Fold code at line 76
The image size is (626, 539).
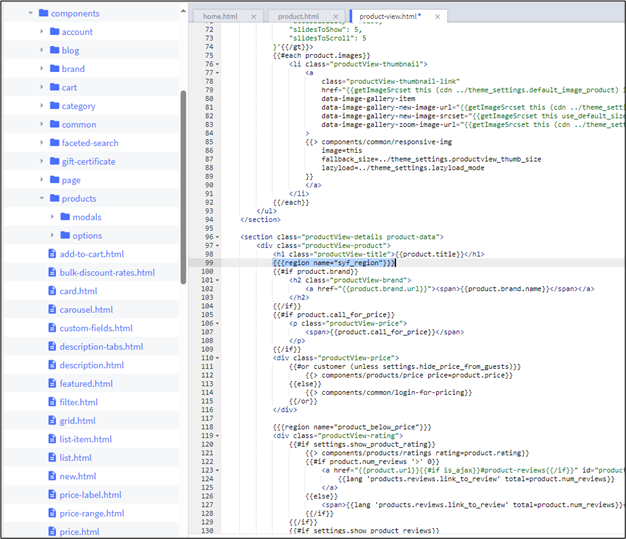pyautogui.click(x=218, y=64)
